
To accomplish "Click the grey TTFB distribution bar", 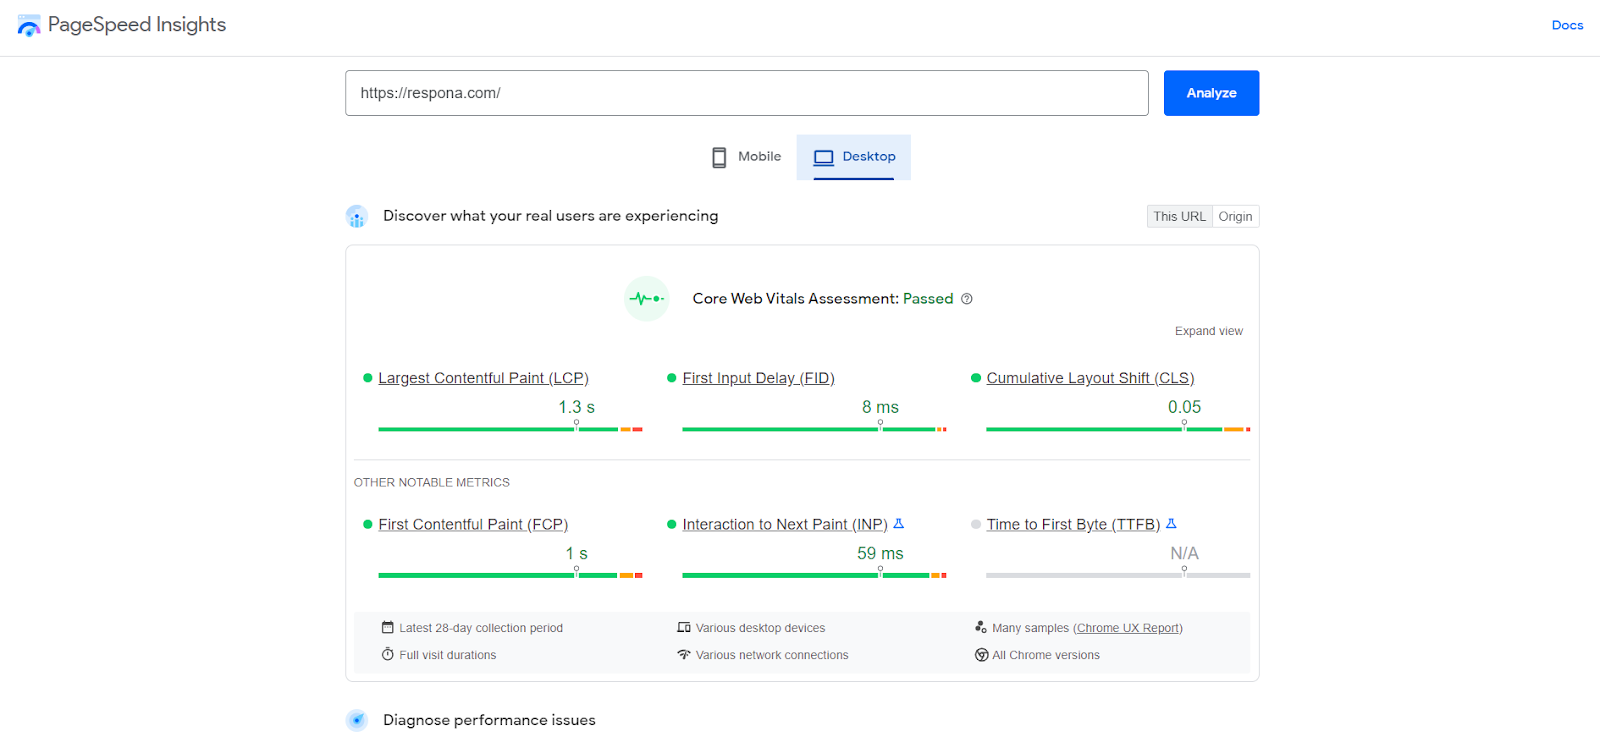I will (1118, 575).
